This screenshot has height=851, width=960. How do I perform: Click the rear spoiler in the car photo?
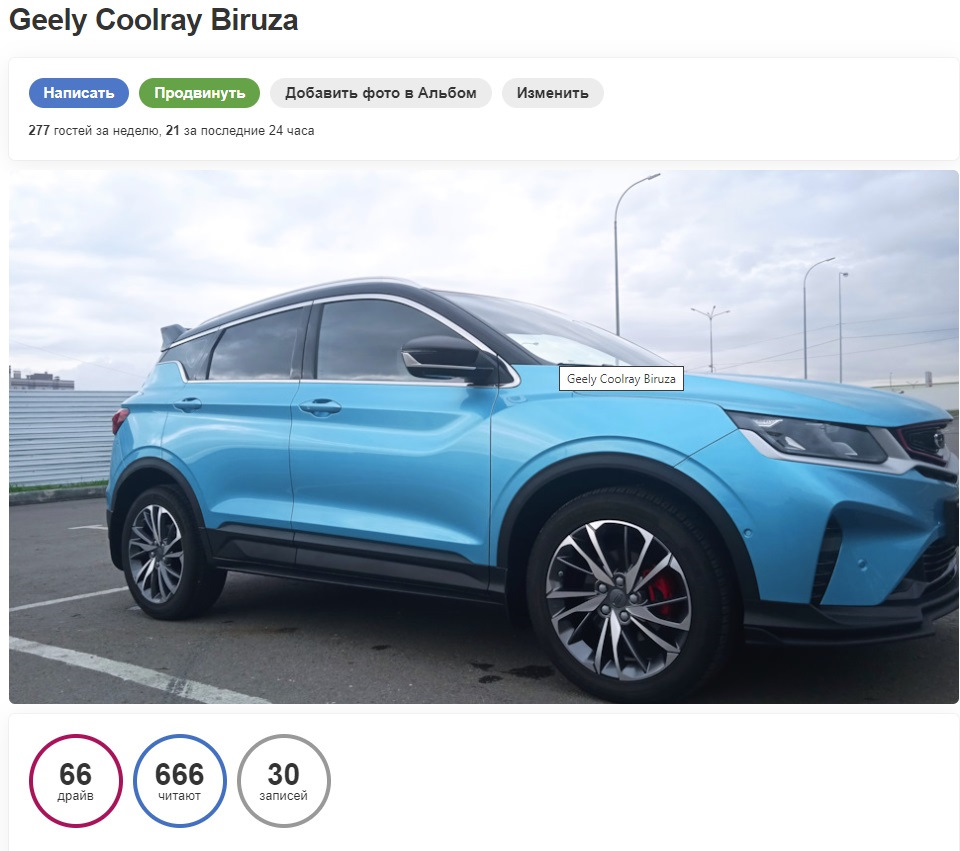click(173, 336)
